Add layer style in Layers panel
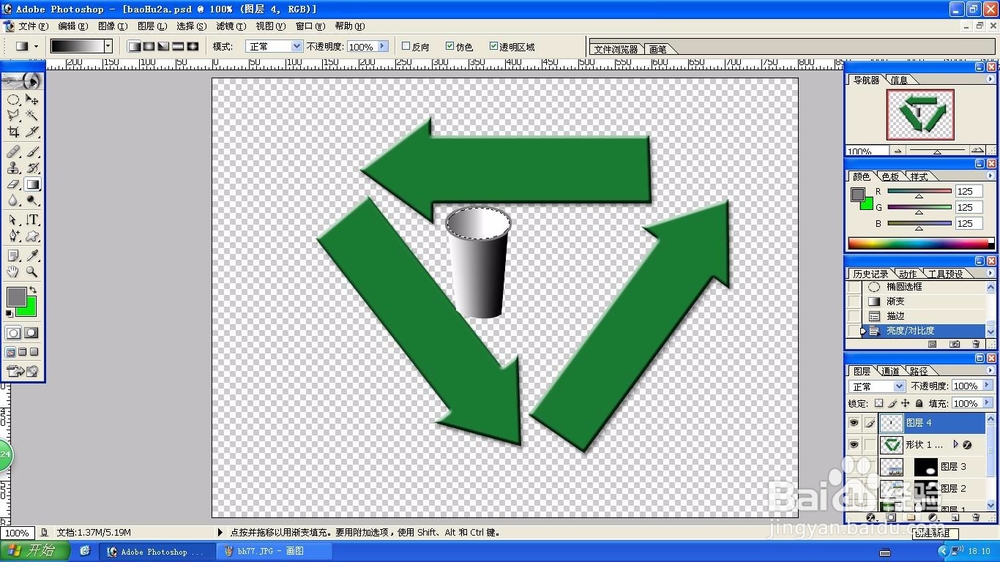1000x562 pixels. click(x=871, y=517)
